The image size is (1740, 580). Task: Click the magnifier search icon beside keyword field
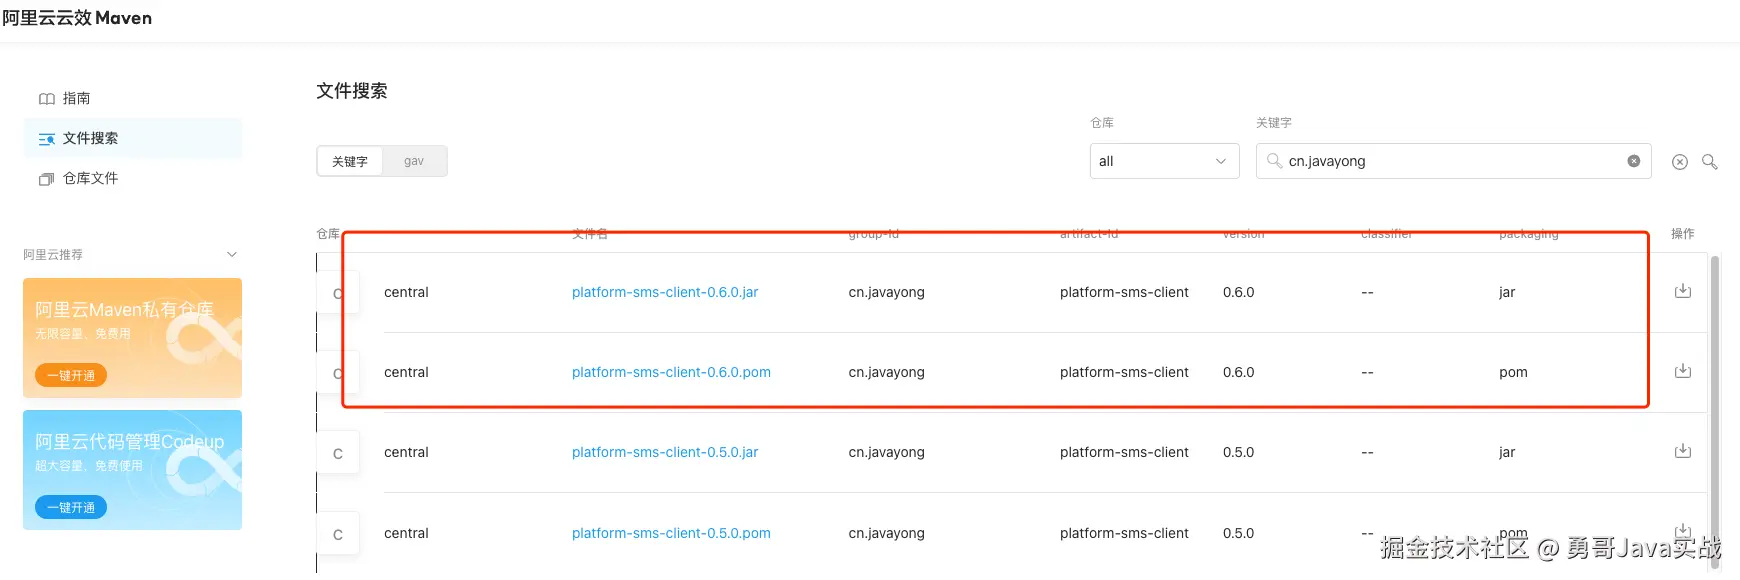[x=1710, y=162]
